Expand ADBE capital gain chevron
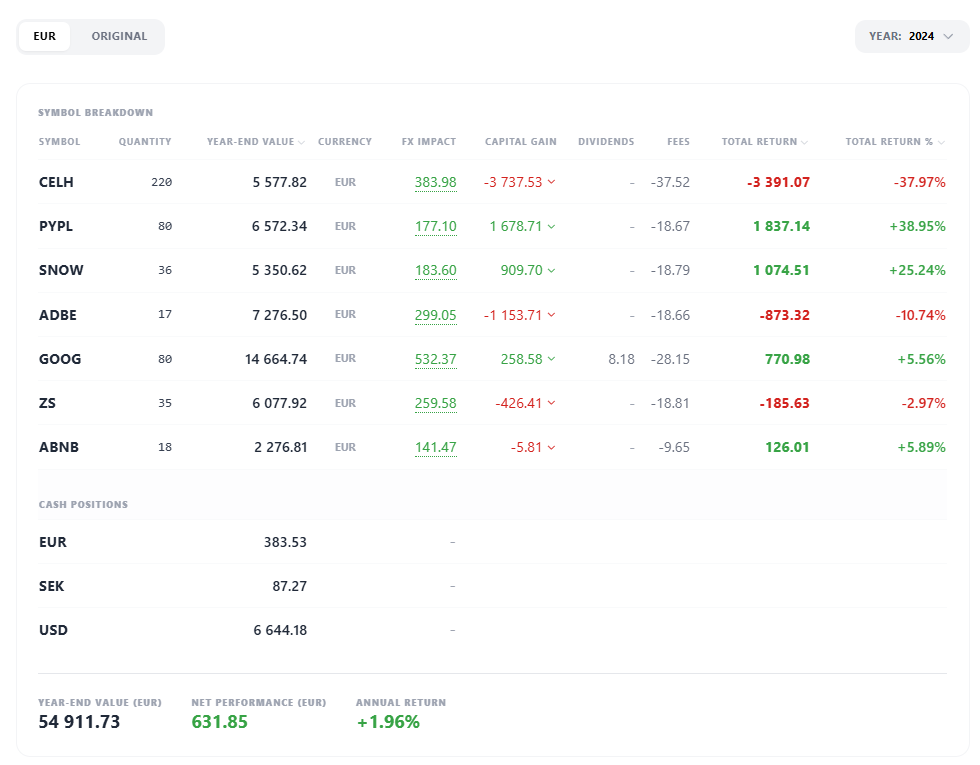 [x=551, y=315]
